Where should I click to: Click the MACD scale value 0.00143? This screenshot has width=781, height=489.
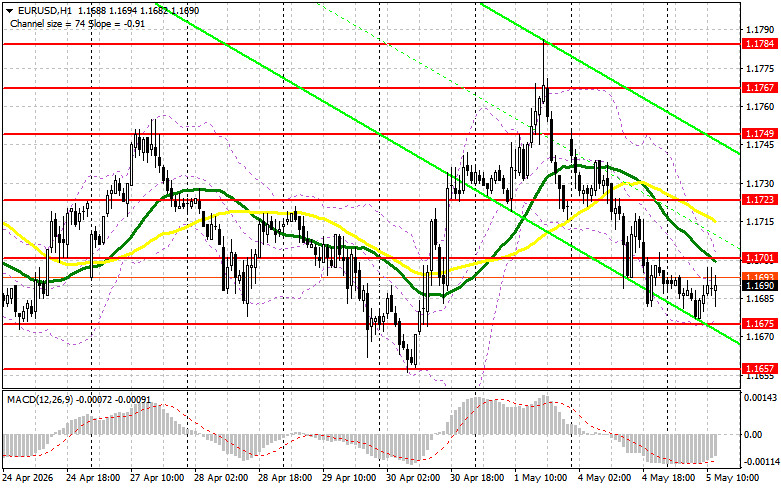(760, 398)
